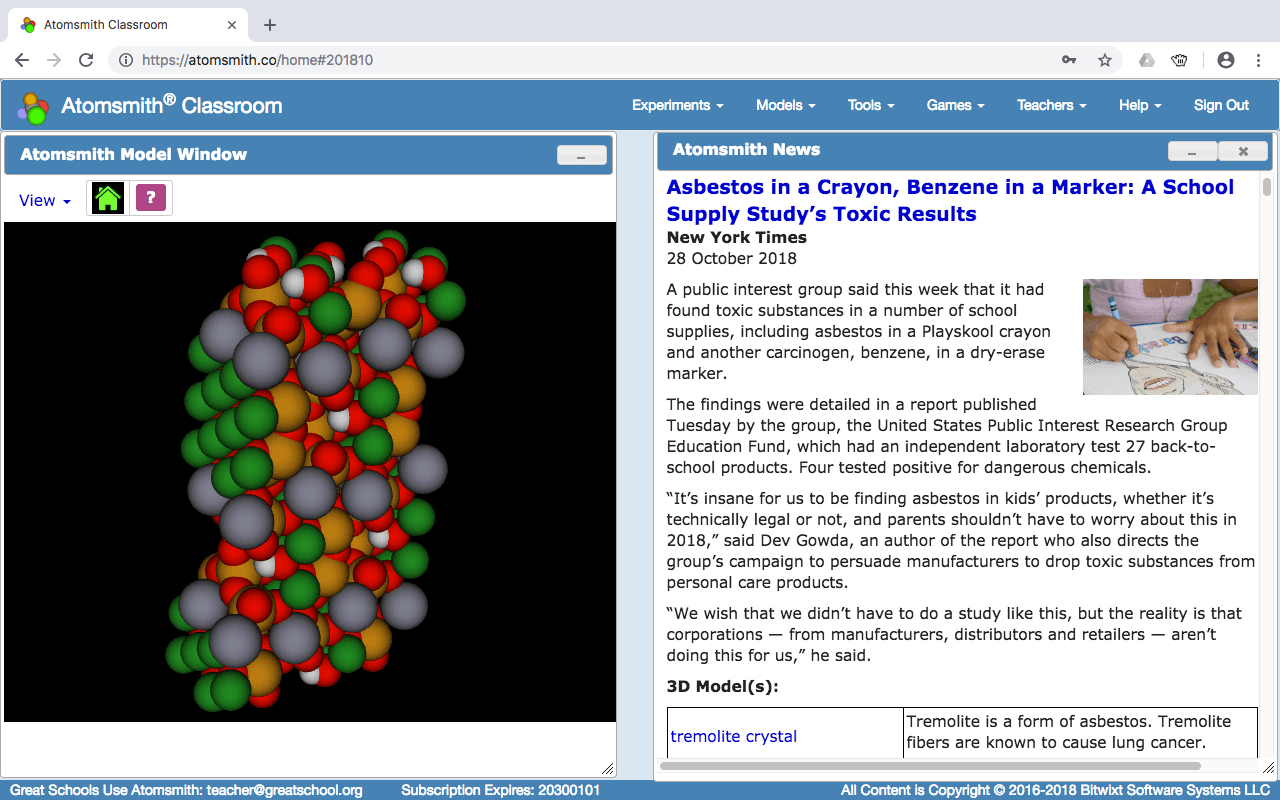Screen dimensions: 1280x800
Task: Click the browser back arrow
Action: [x=22, y=60]
